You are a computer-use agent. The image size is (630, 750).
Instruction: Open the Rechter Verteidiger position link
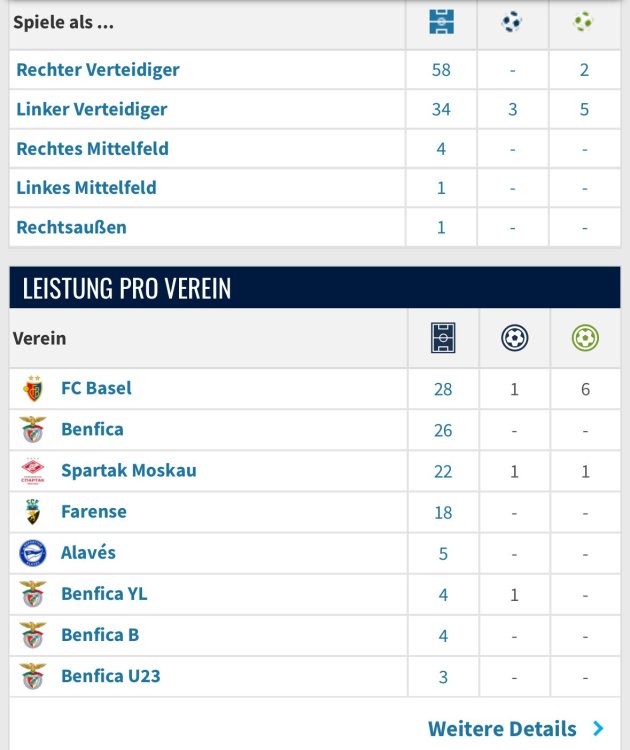coord(98,70)
